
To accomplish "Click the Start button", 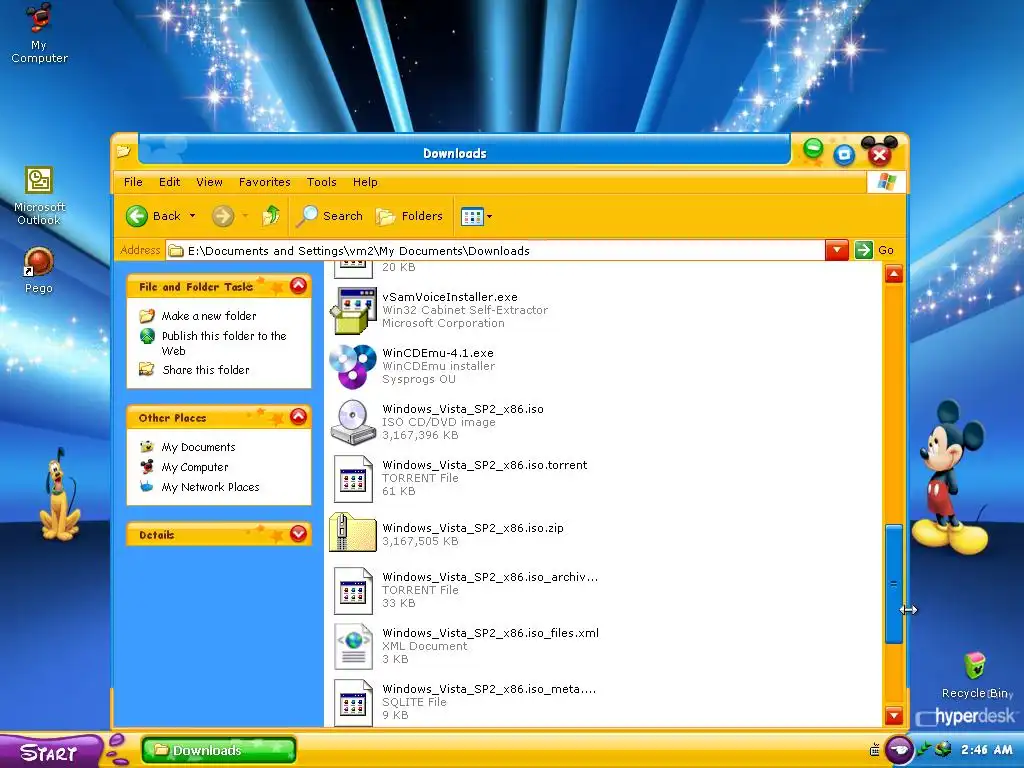I will [x=51, y=751].
